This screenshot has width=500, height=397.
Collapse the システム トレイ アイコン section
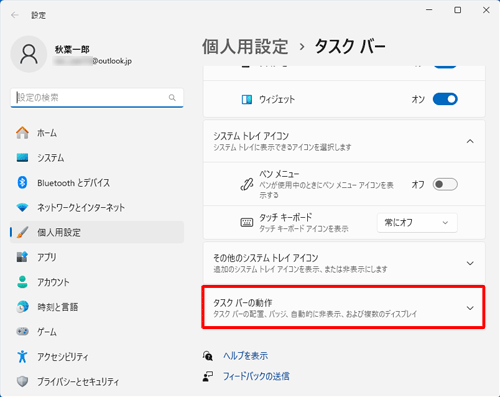click(x=470, y=141)
